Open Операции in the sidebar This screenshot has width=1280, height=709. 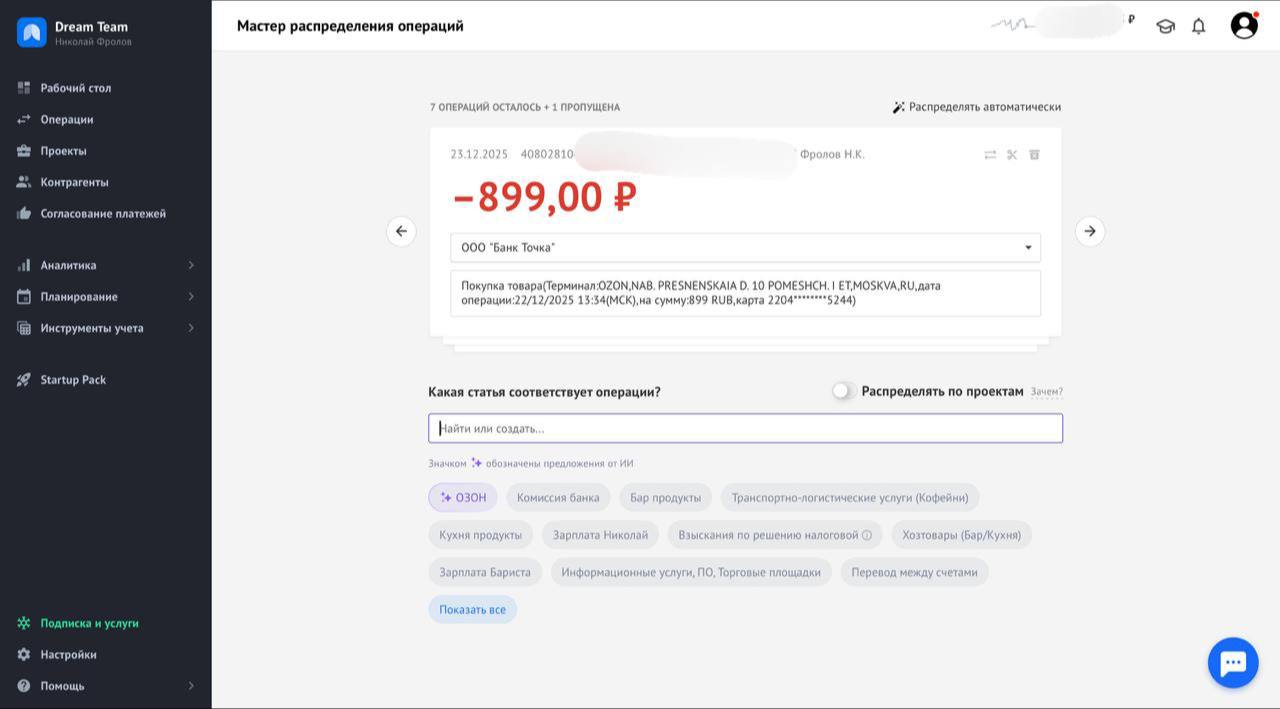[x=67, y=120]
